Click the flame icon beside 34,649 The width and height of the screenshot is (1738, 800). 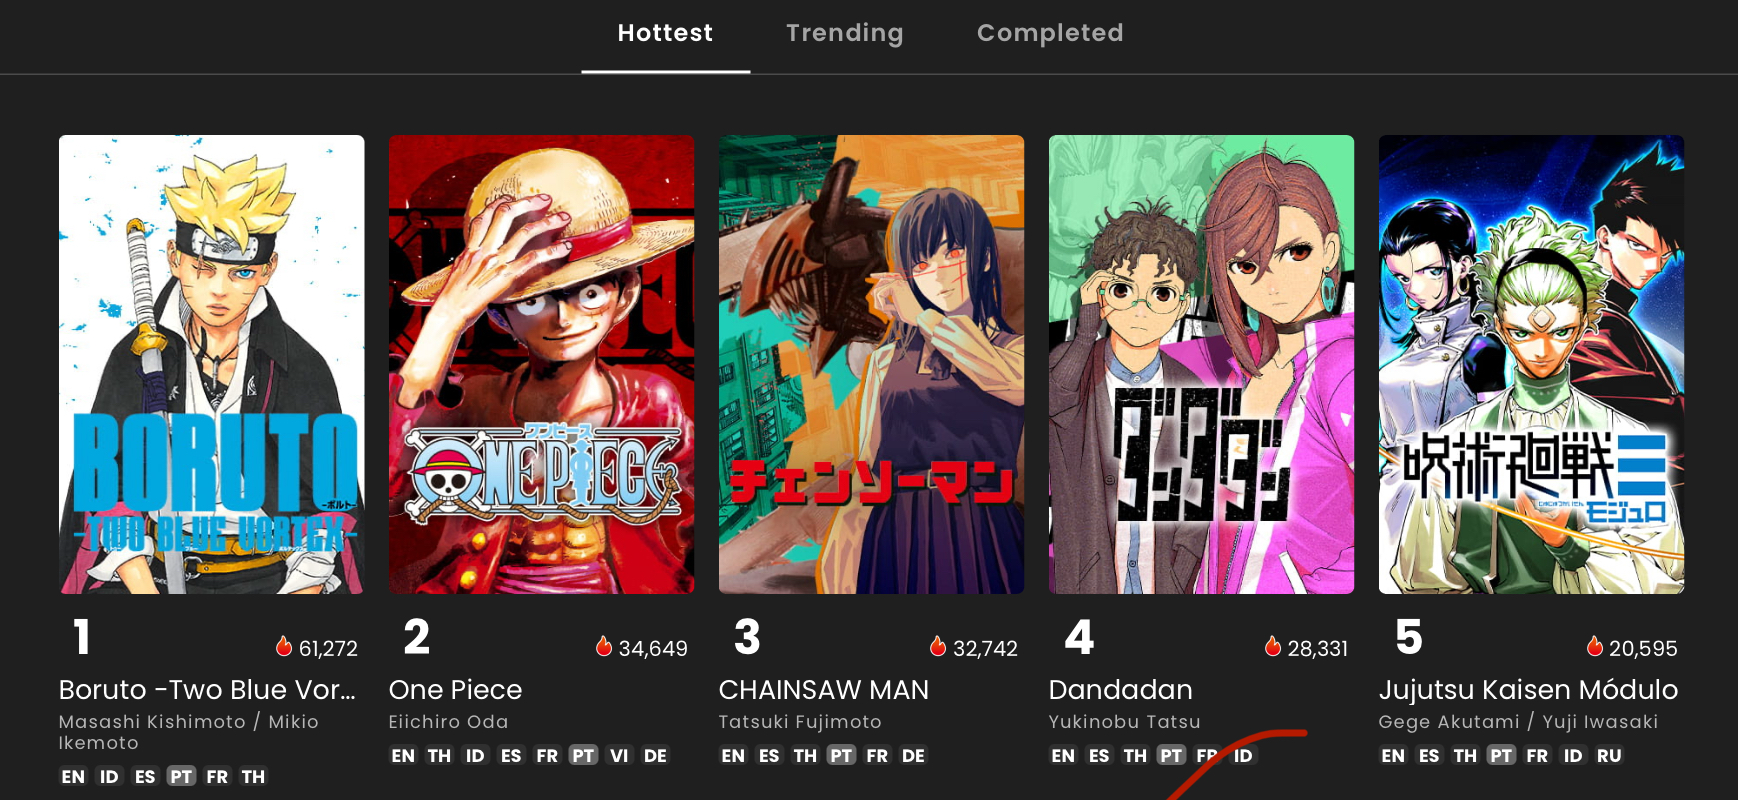point(604,647)
